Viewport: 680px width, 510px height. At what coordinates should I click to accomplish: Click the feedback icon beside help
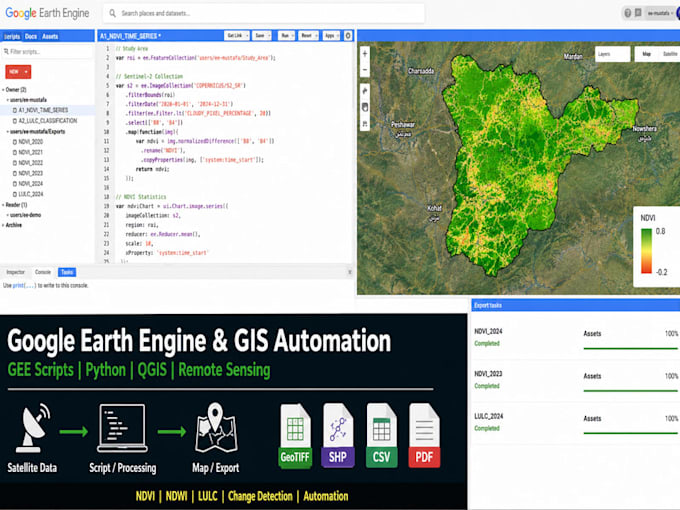point(638,13)
